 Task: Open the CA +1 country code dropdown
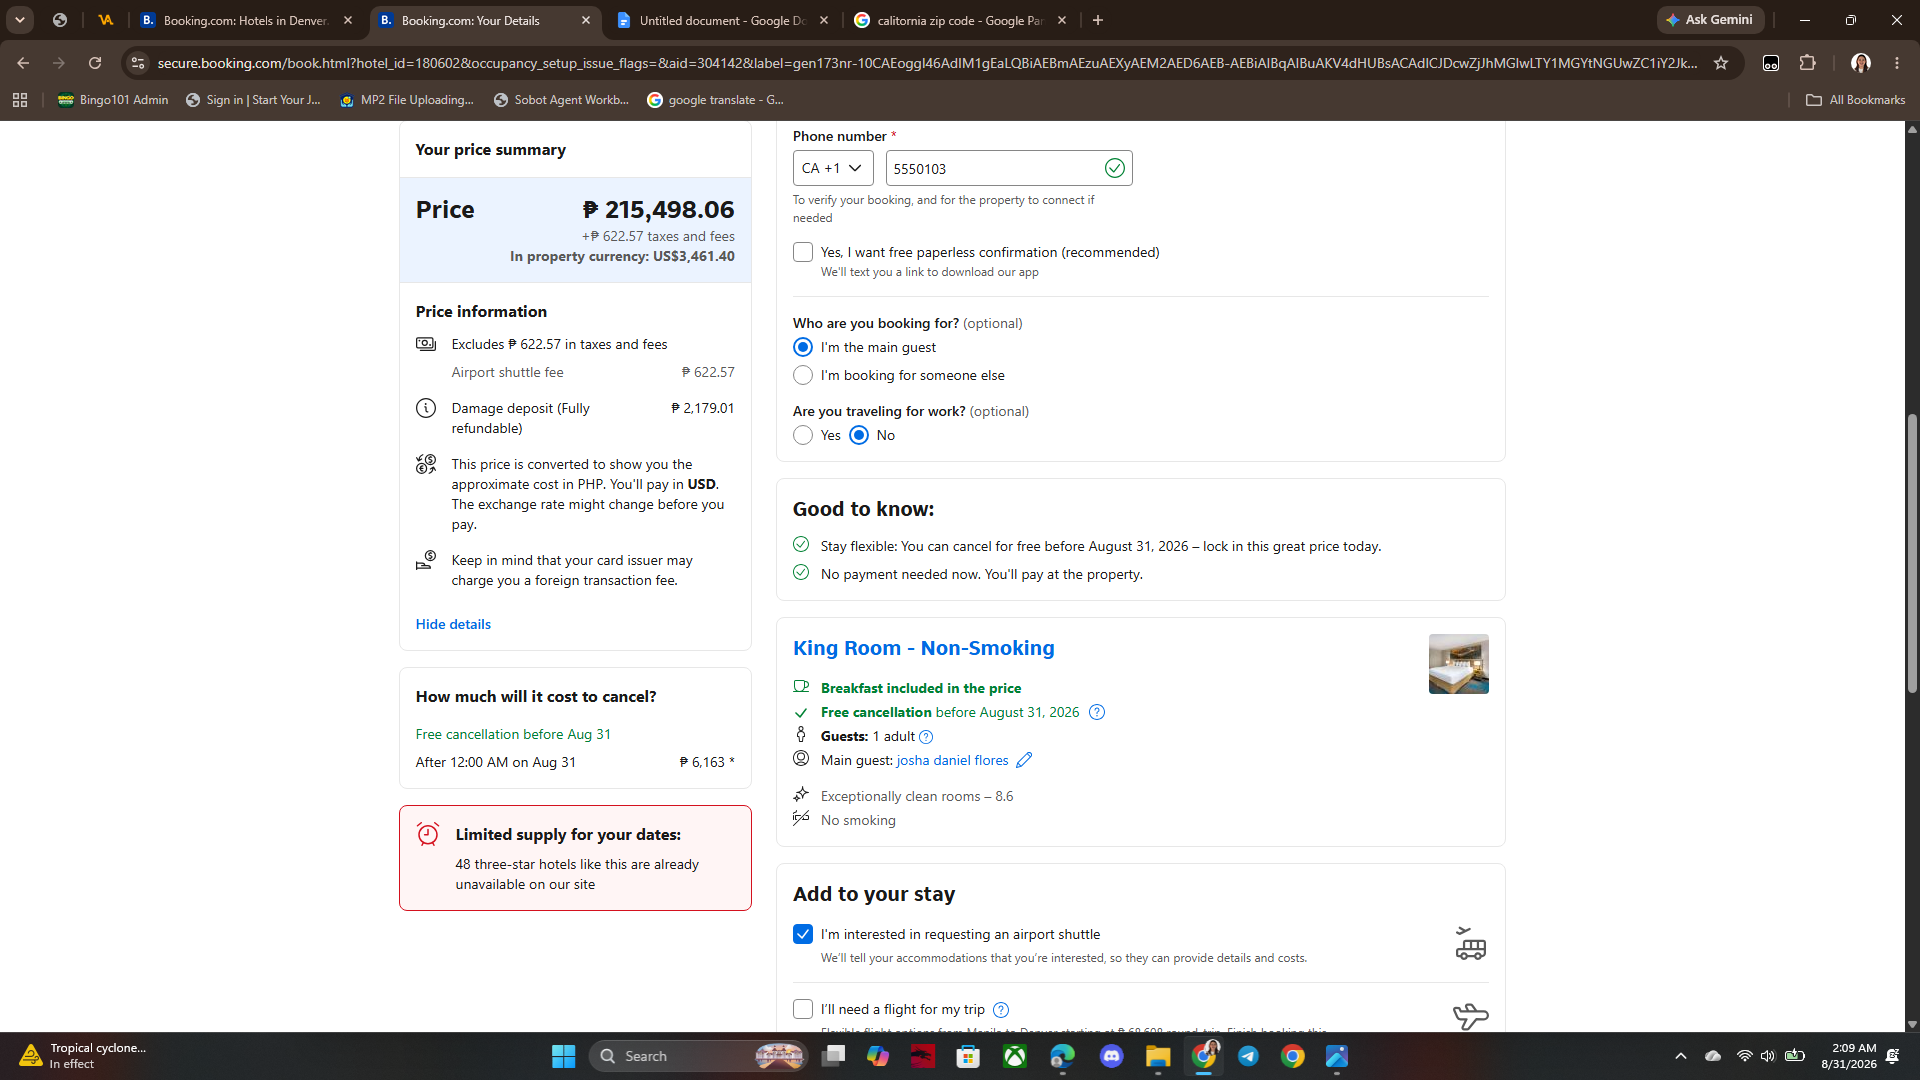[833, 168]
